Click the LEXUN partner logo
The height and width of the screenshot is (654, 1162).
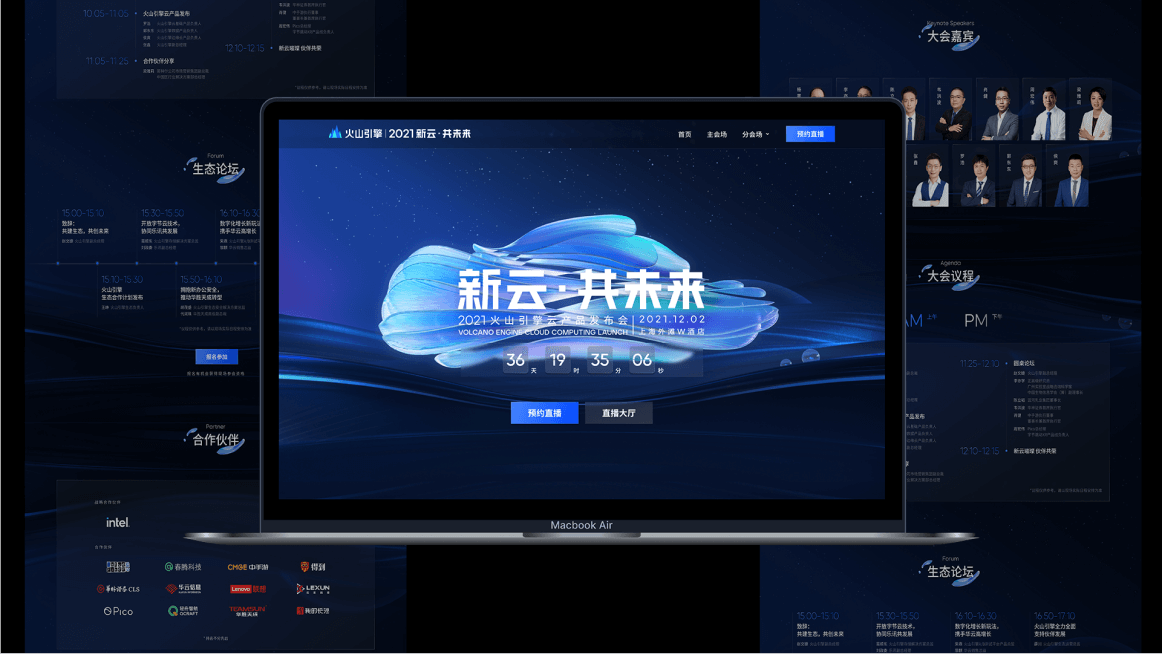[x=313, y=589]
